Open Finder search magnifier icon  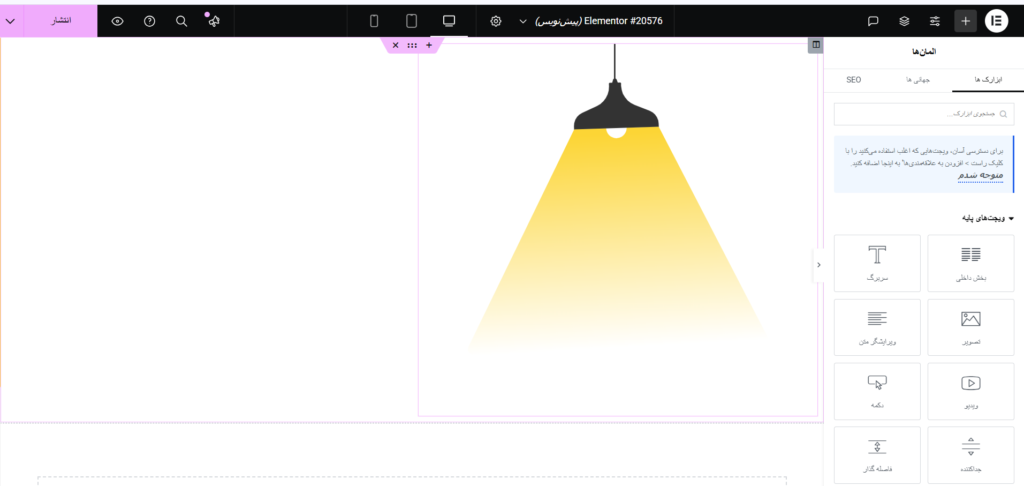(181, 20)
